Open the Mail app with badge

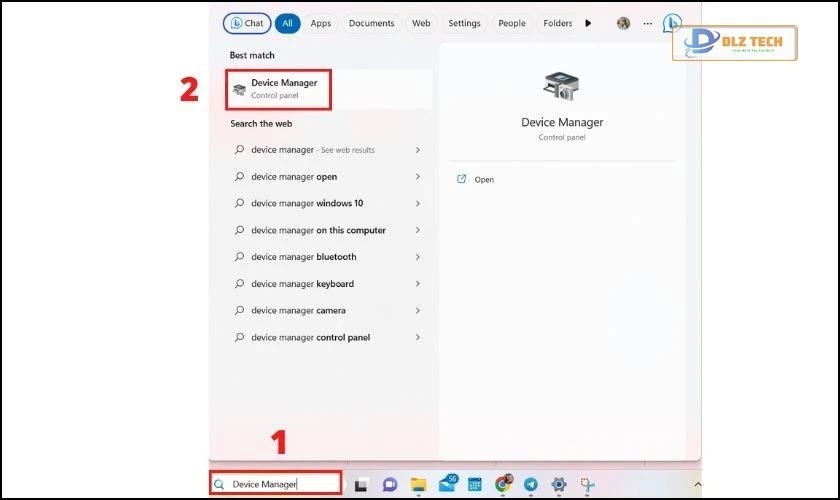[447, 484]
